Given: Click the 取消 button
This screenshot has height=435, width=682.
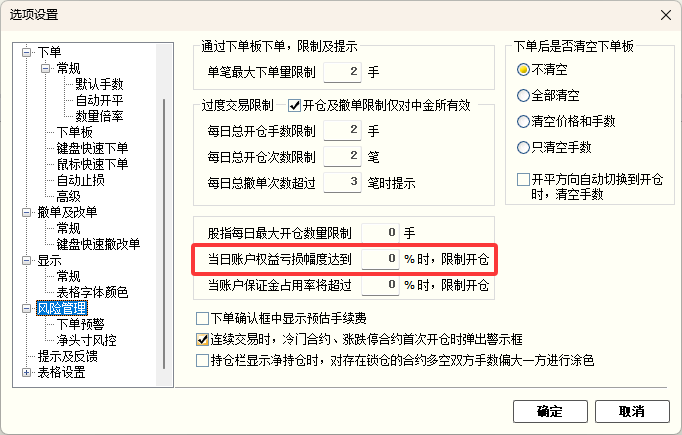Looking at the screenshot, I should click(x=632, y=412).
